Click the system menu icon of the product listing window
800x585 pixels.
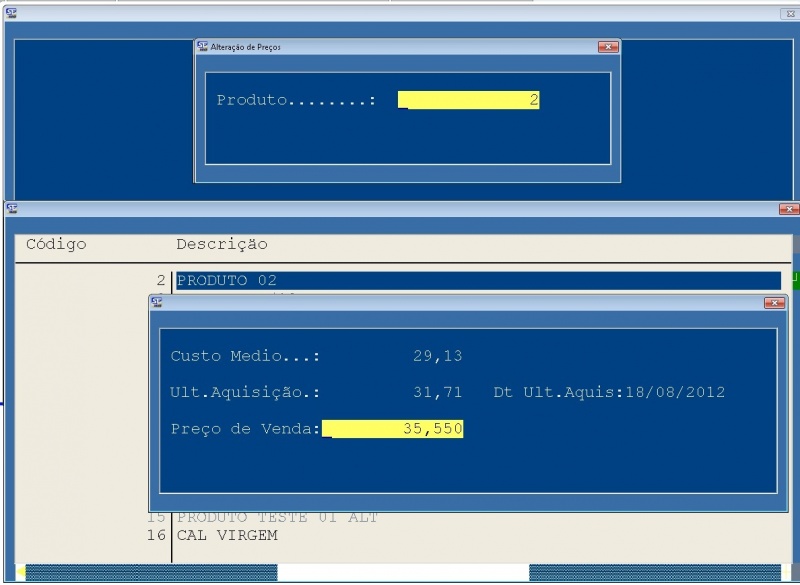point(13,210)
